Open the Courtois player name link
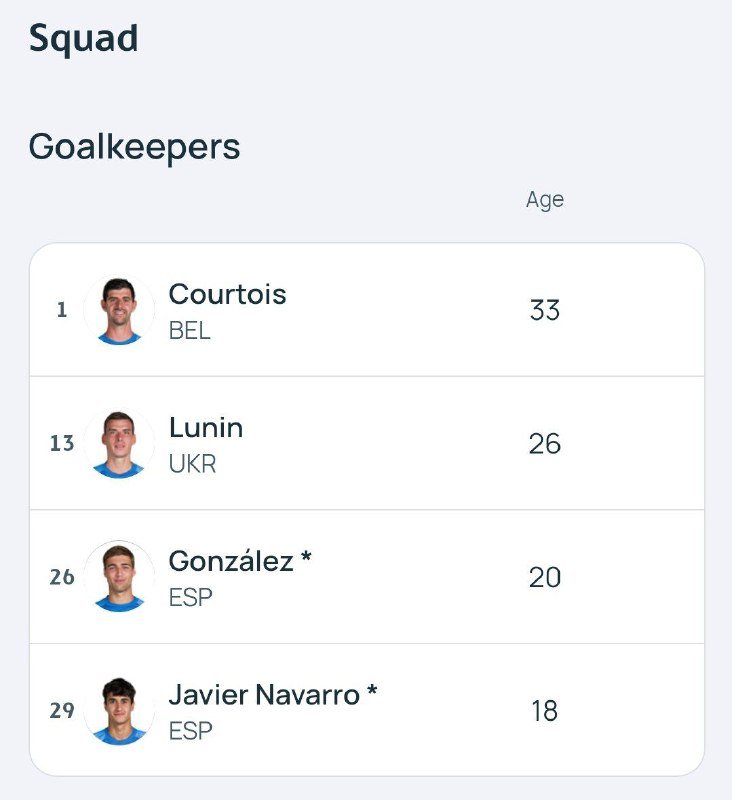The height and width of the screenshot is (800, 732). 227,294
